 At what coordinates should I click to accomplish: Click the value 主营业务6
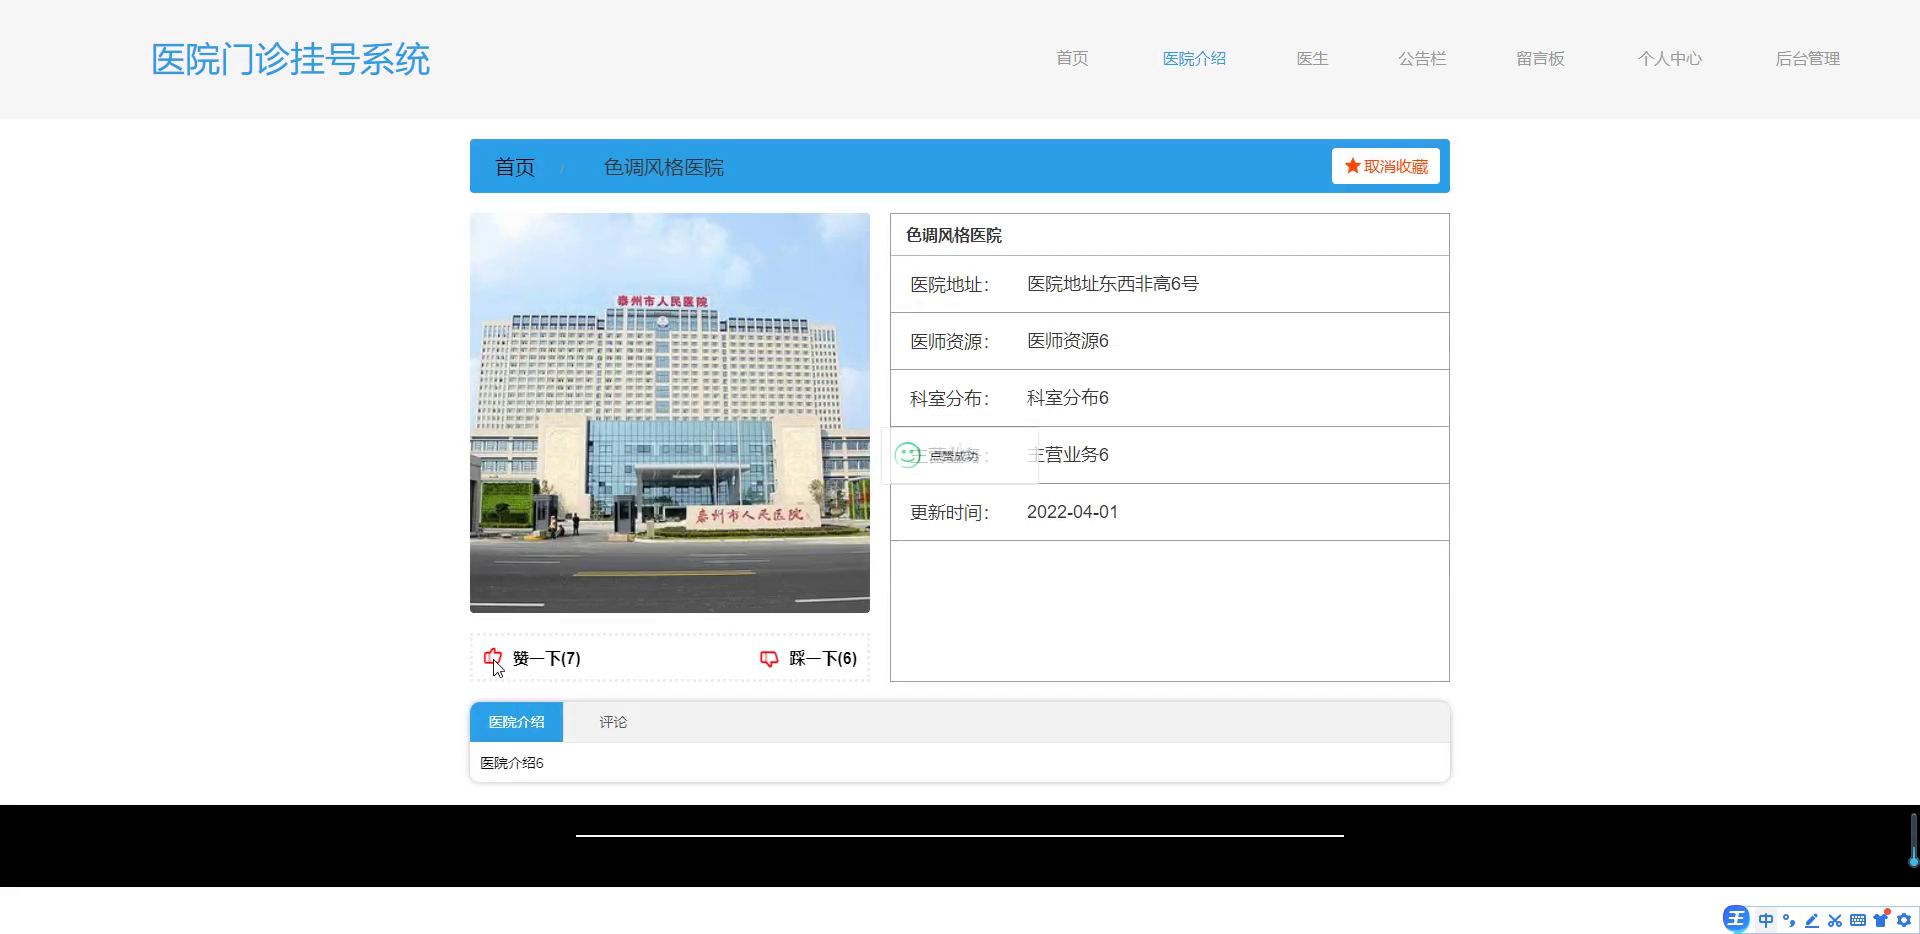pyautogui.click(x=1068, y=455)
